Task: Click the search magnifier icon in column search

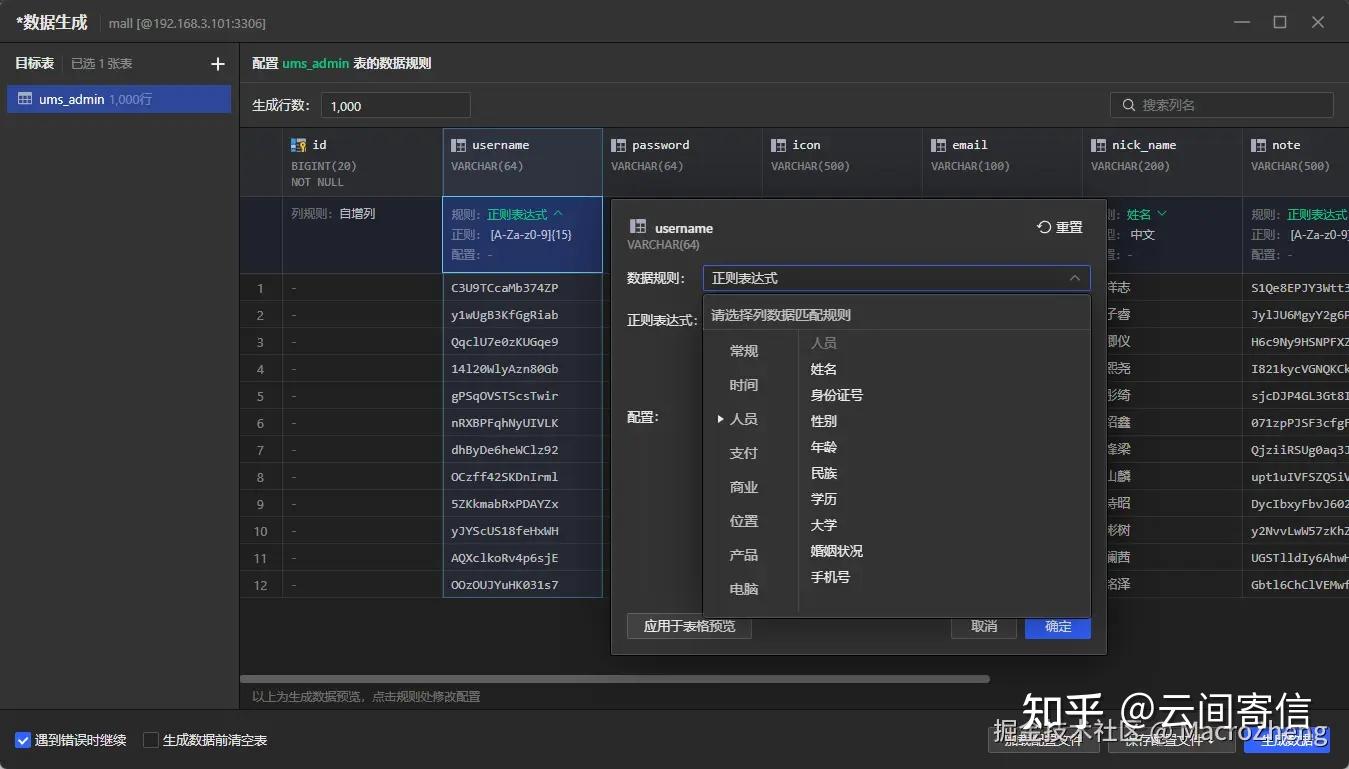Action: pyautogui.click(x=1129, y=105)
